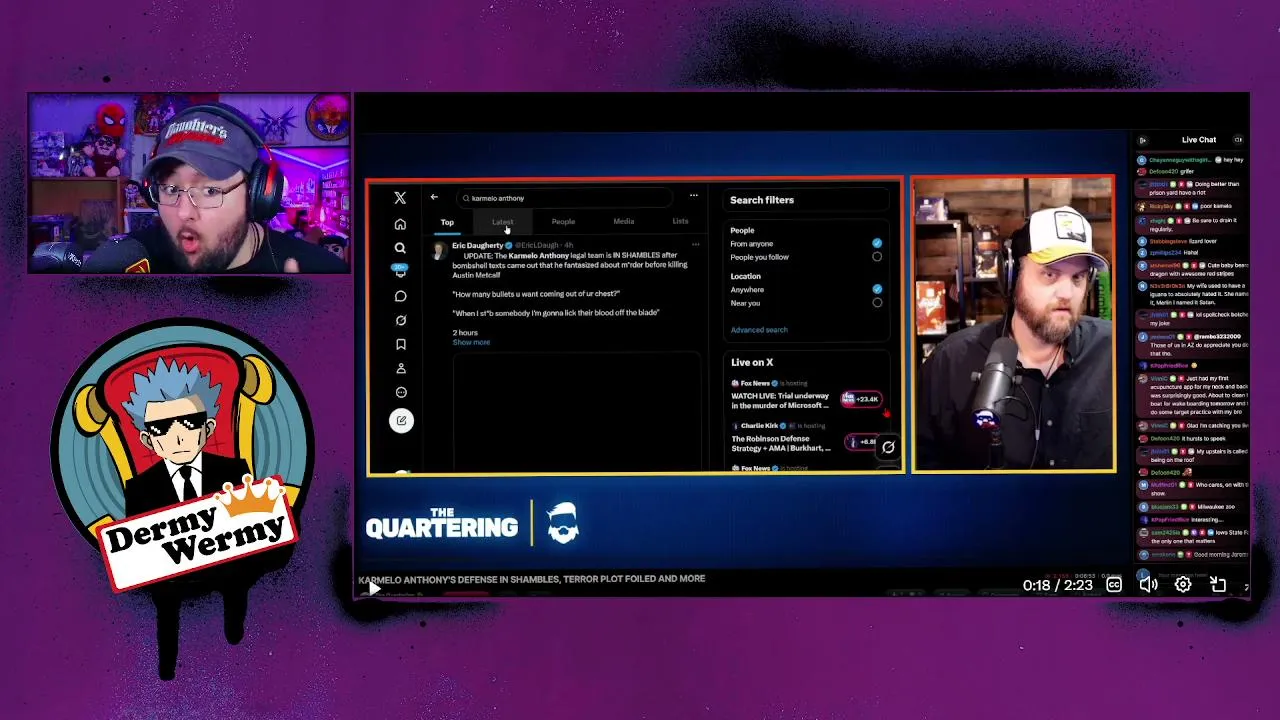Open the three-dot menu on Eric Daugherty's post
Image resolution: width=1280 pixels, height=720 pixels.
[x=695, y=245]
